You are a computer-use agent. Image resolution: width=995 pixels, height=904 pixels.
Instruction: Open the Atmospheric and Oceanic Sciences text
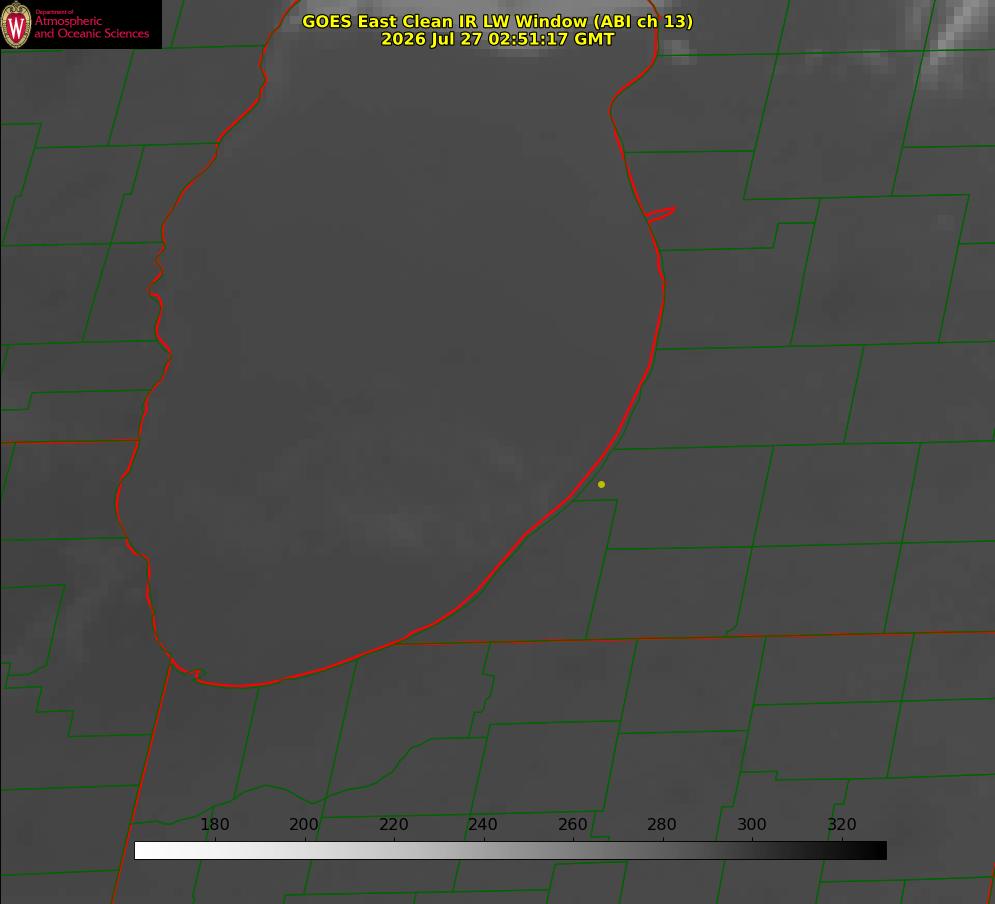point(91,27)
